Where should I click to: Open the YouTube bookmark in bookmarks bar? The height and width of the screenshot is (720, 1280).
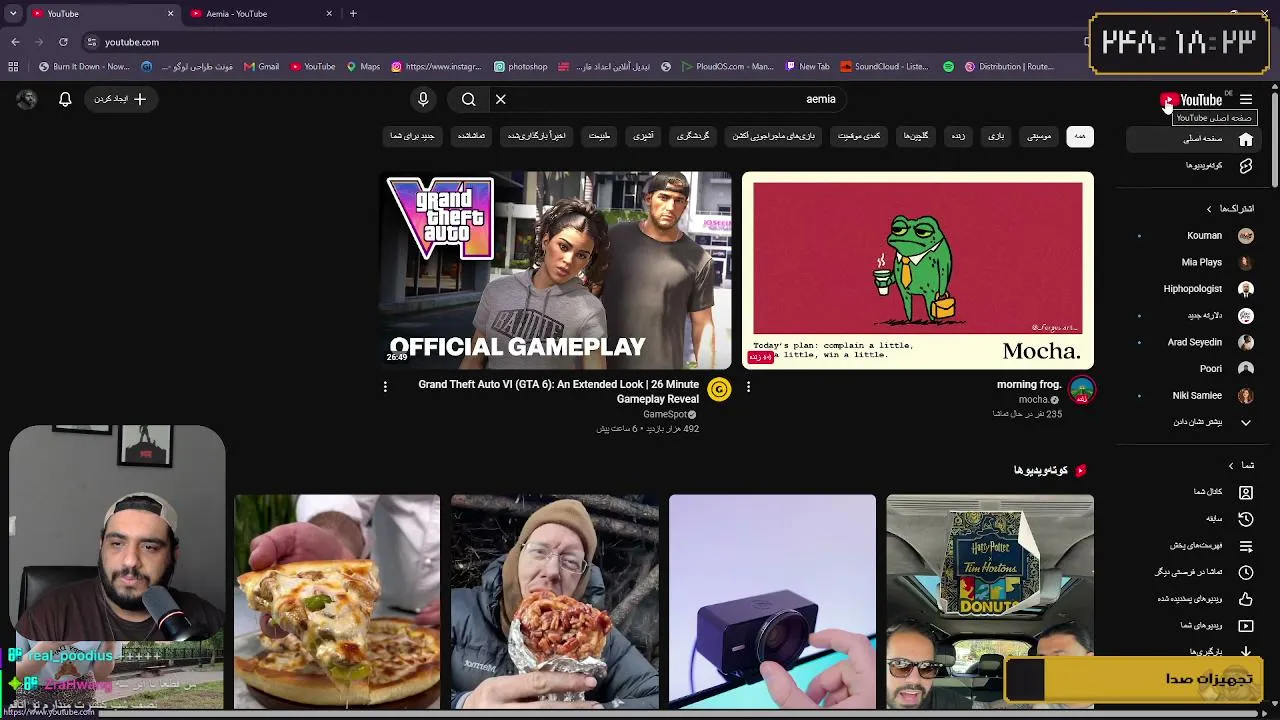pos(313,67)
